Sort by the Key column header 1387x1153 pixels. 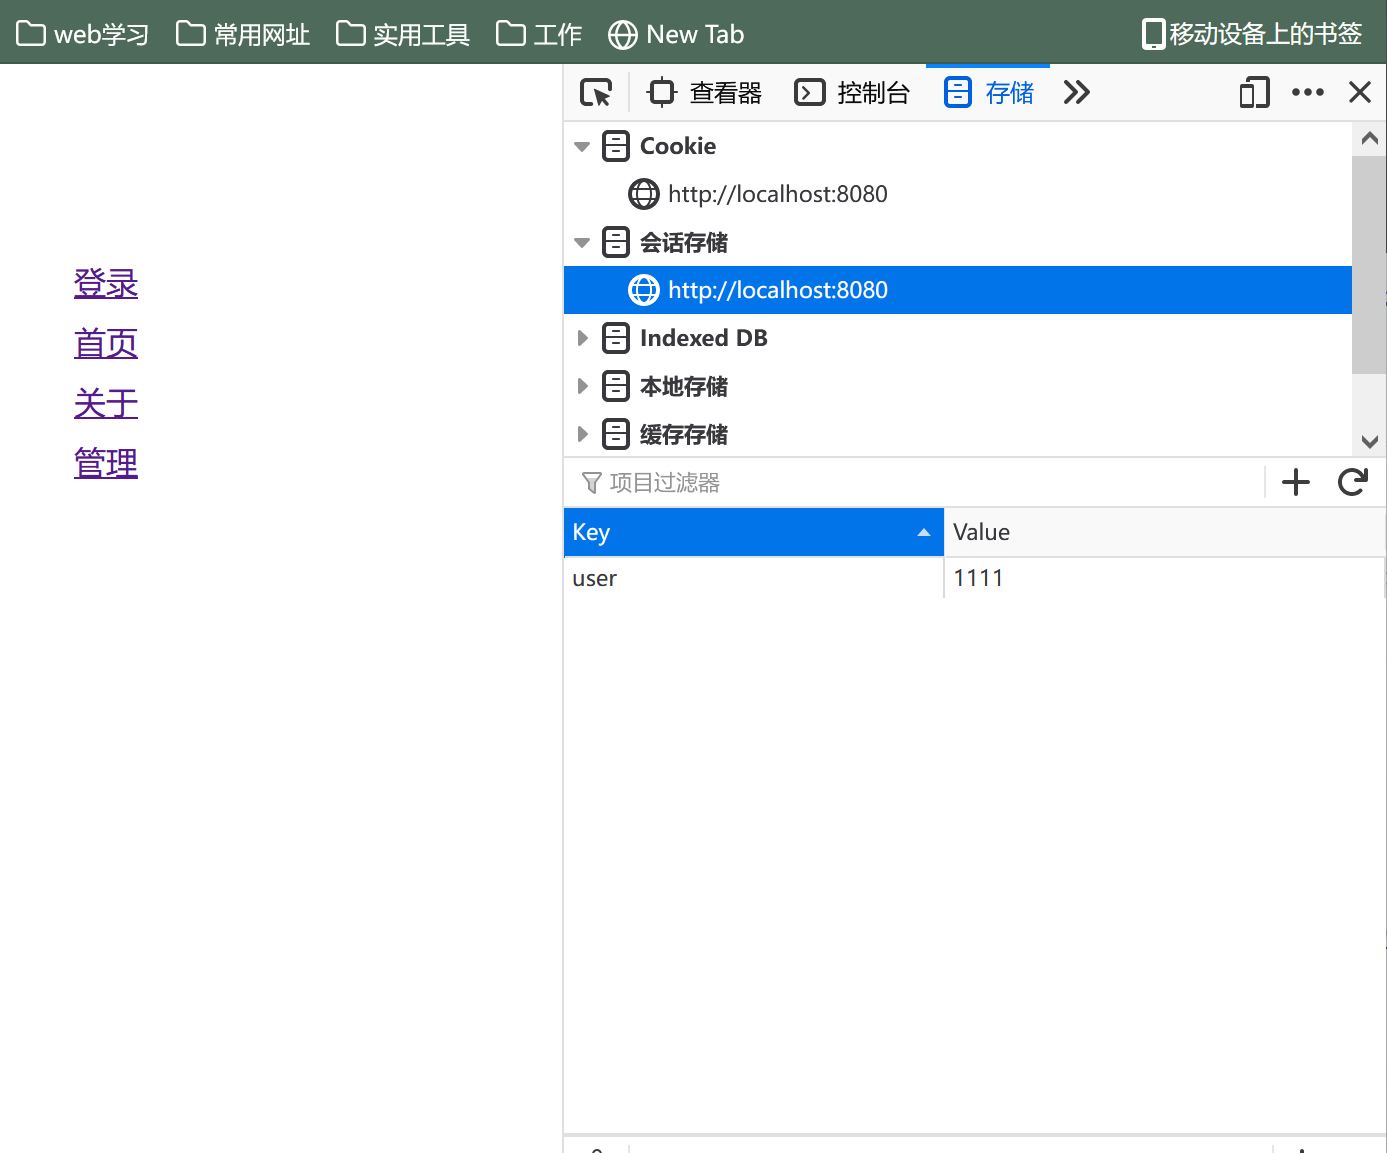click(x=754, y=532)
